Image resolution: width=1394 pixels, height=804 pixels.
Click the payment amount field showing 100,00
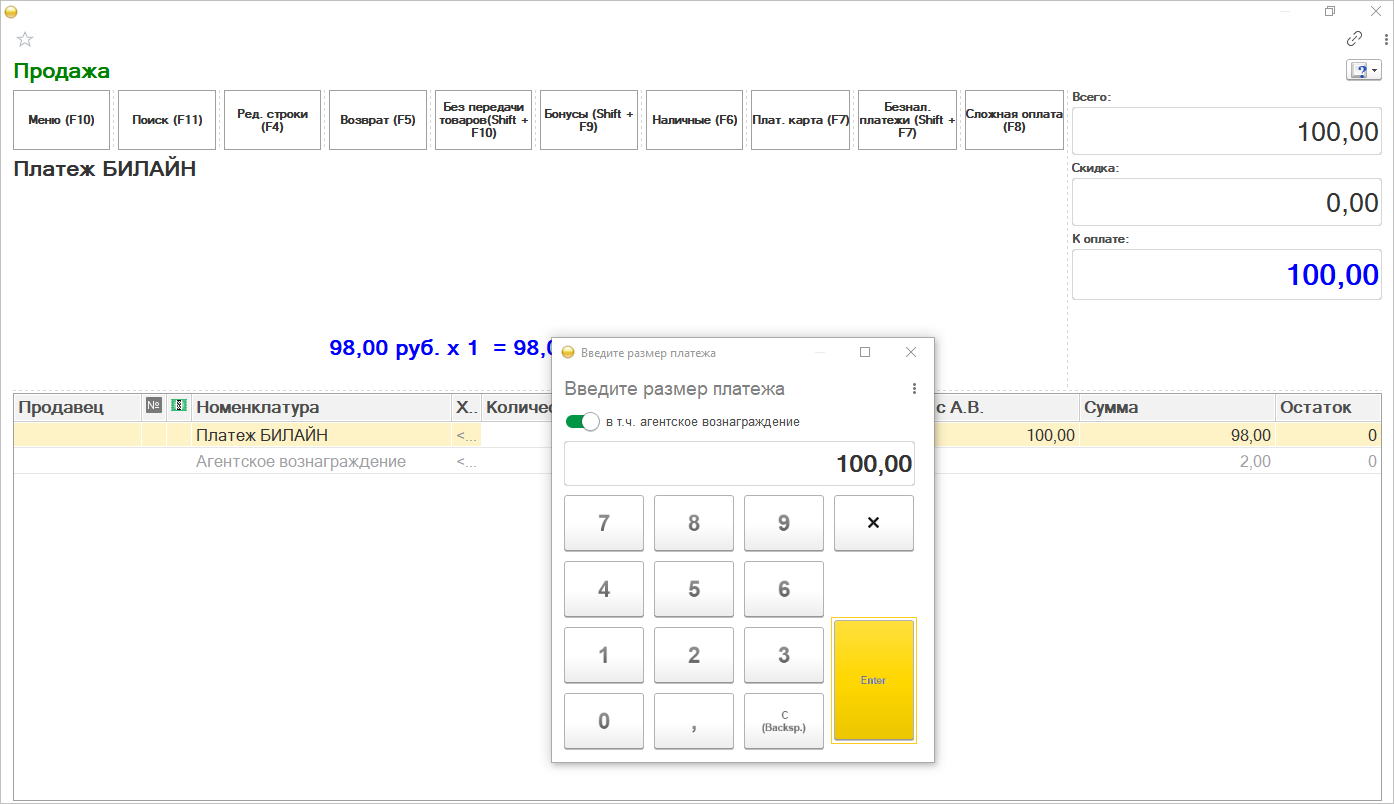coord(739,464)
